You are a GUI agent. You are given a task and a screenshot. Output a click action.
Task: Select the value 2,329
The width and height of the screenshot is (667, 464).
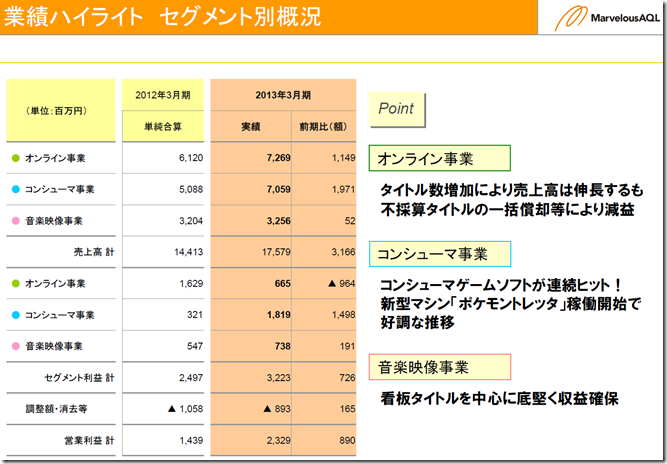click(279, 441)
